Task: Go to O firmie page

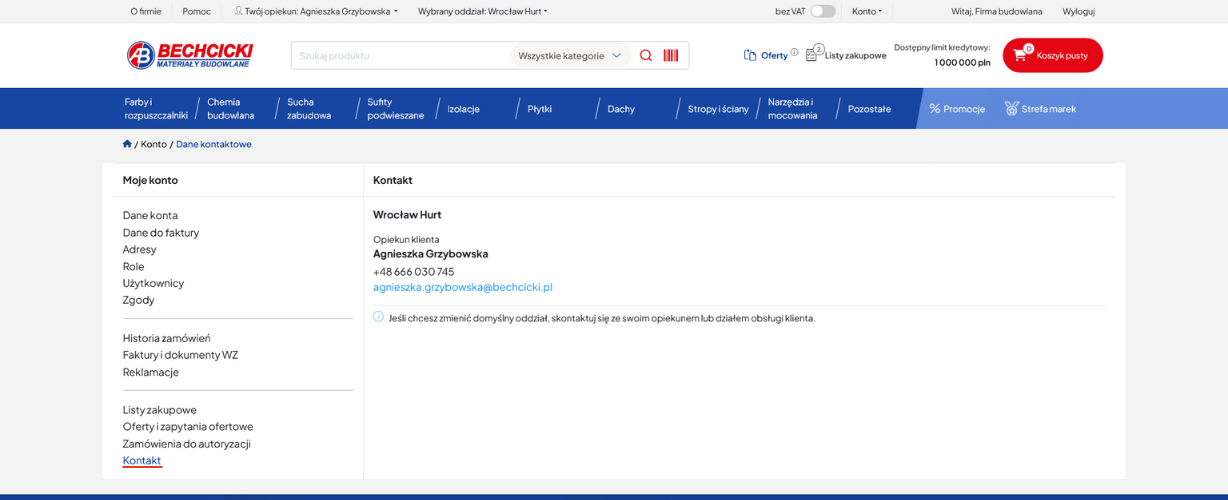Action: click(x=146, y=11)
